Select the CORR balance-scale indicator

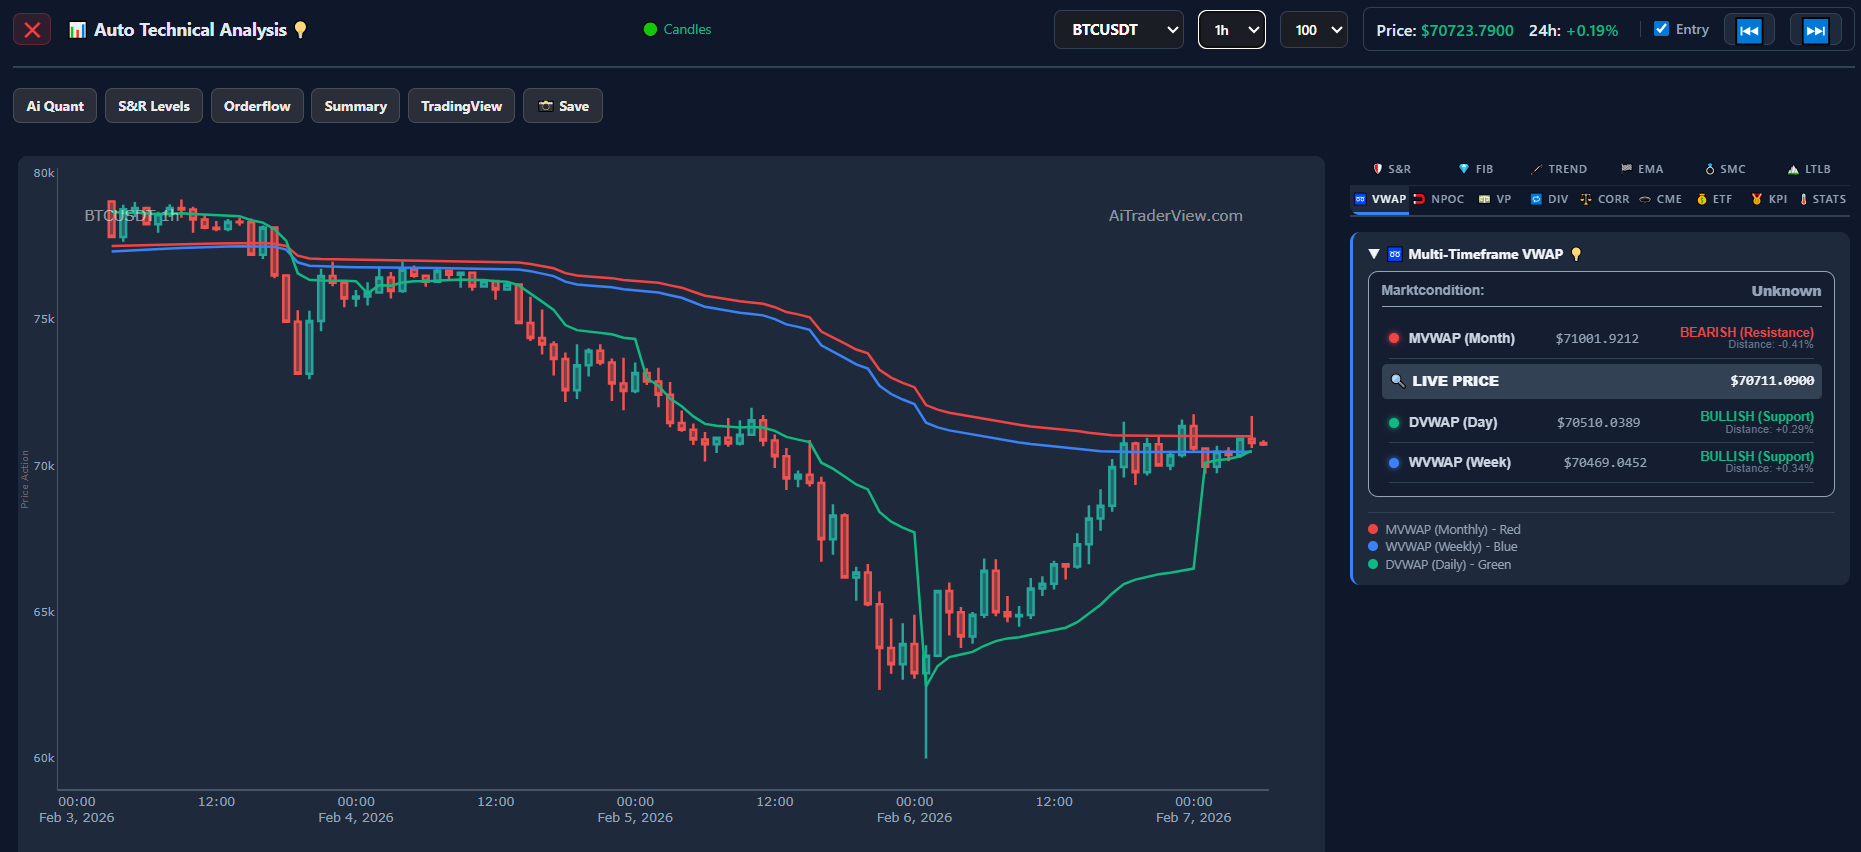(1604, 199)
